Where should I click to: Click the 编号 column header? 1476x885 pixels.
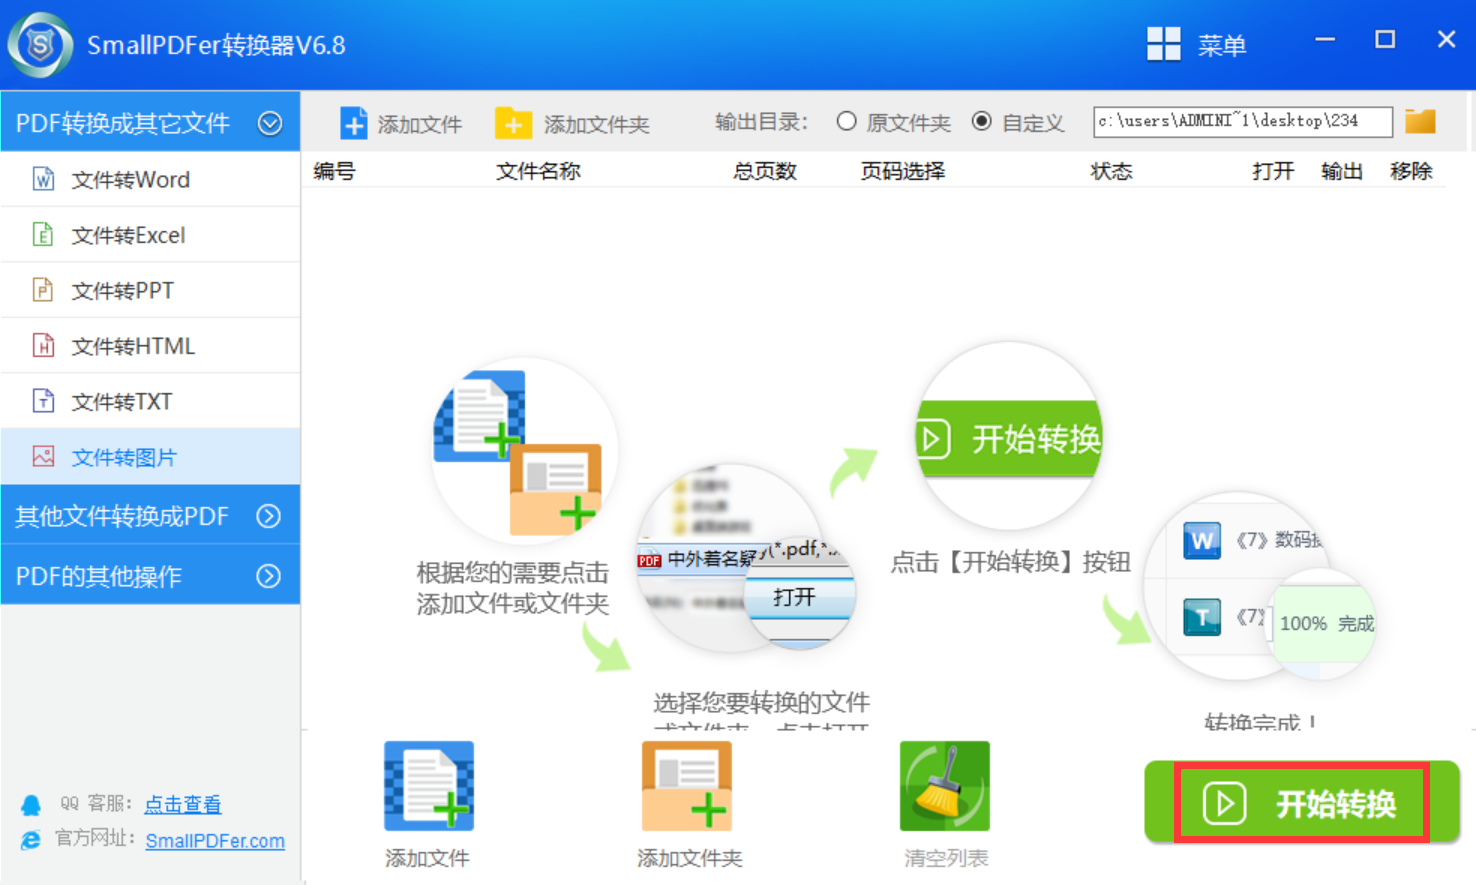click(x=334, y=171)
